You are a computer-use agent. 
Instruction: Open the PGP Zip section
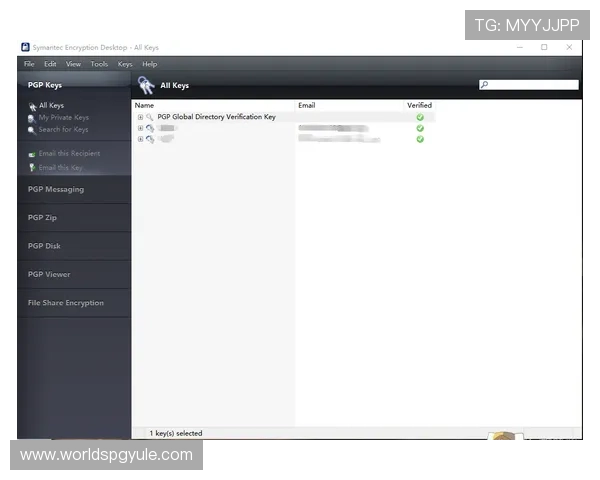[74, 217]
